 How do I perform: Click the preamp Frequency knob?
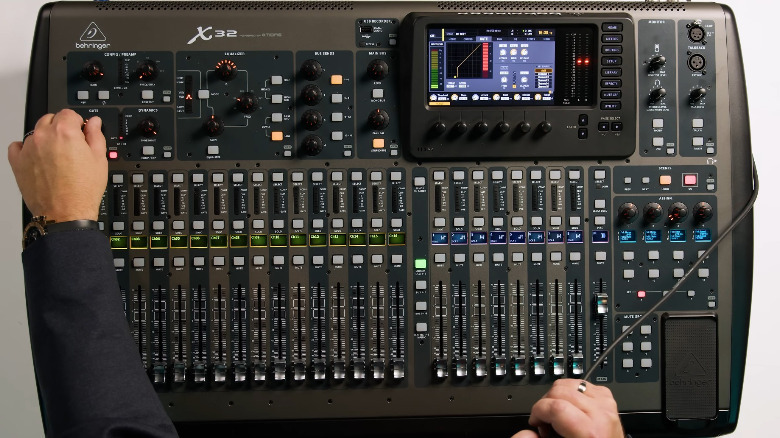[x=147, y=71]
